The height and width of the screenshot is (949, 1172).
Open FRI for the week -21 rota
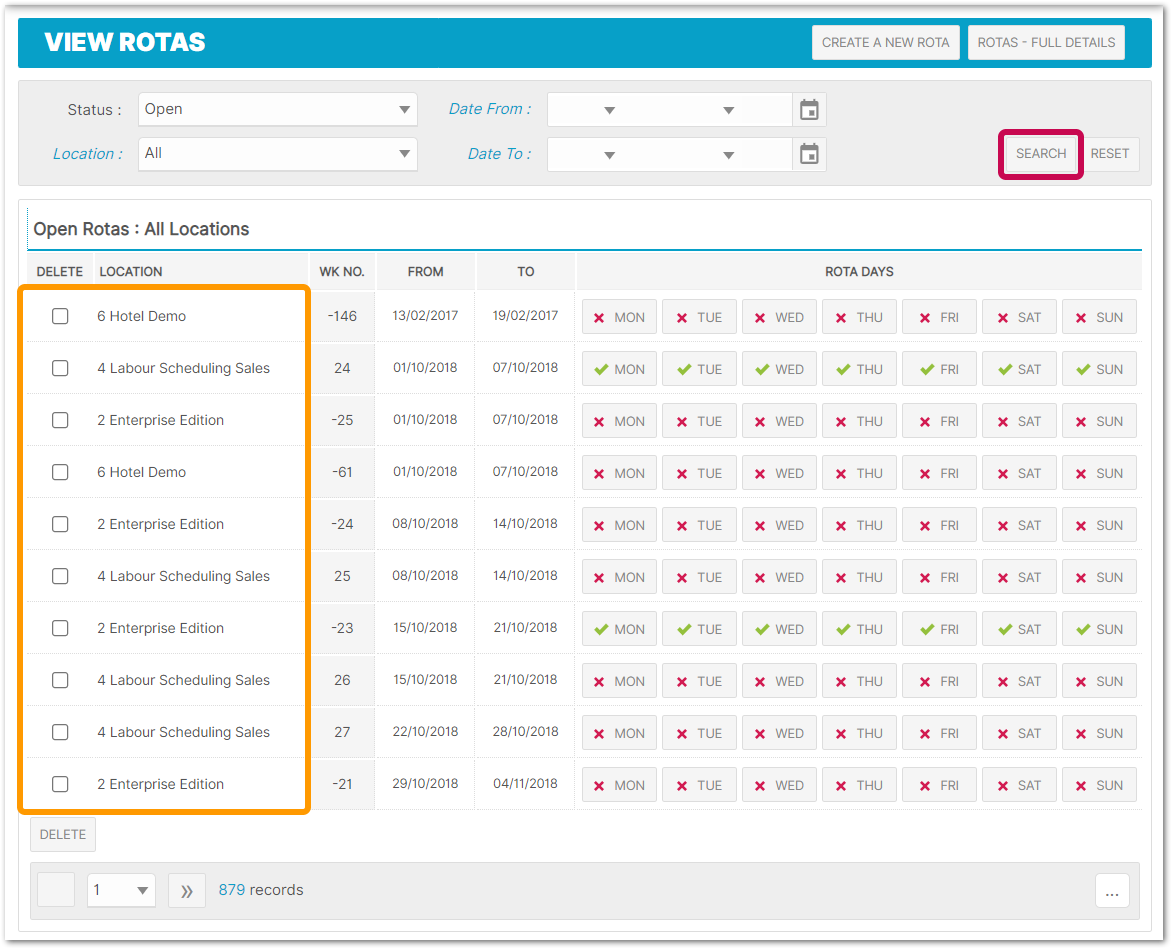coord(940,785)
